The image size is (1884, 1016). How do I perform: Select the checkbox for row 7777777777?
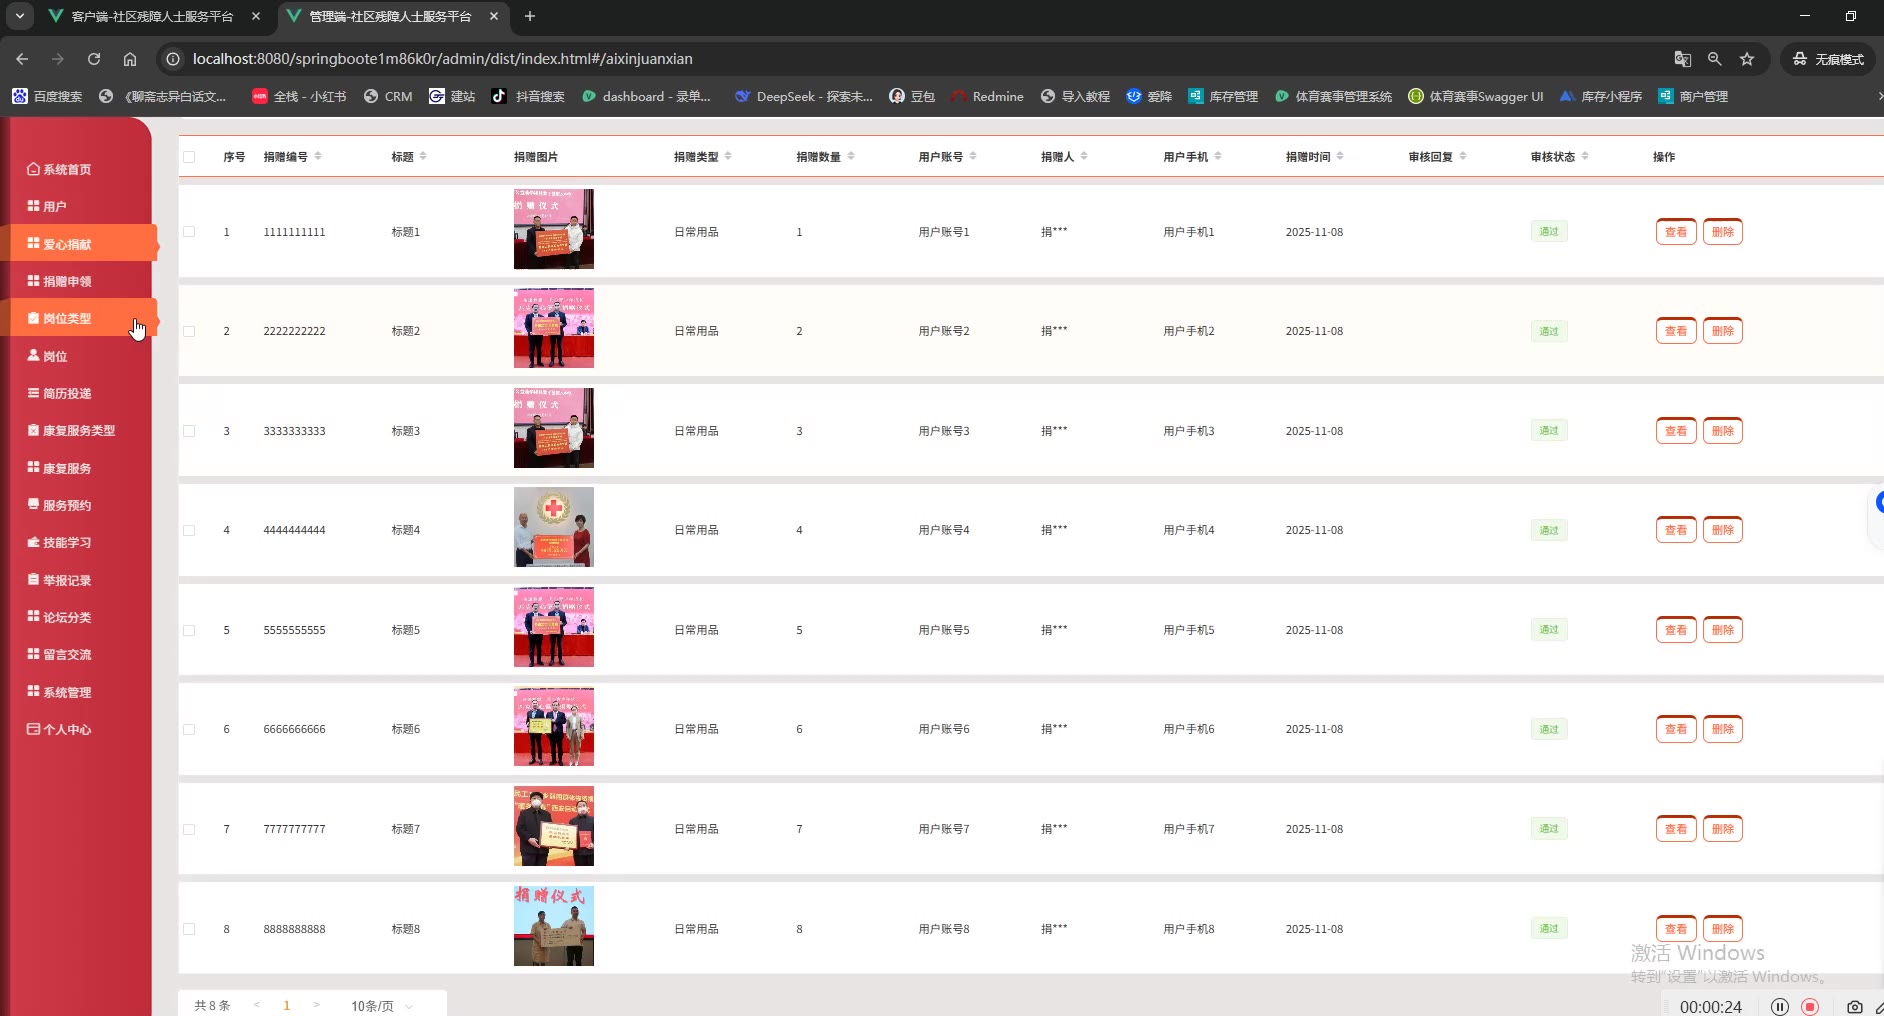click(189, 829)
